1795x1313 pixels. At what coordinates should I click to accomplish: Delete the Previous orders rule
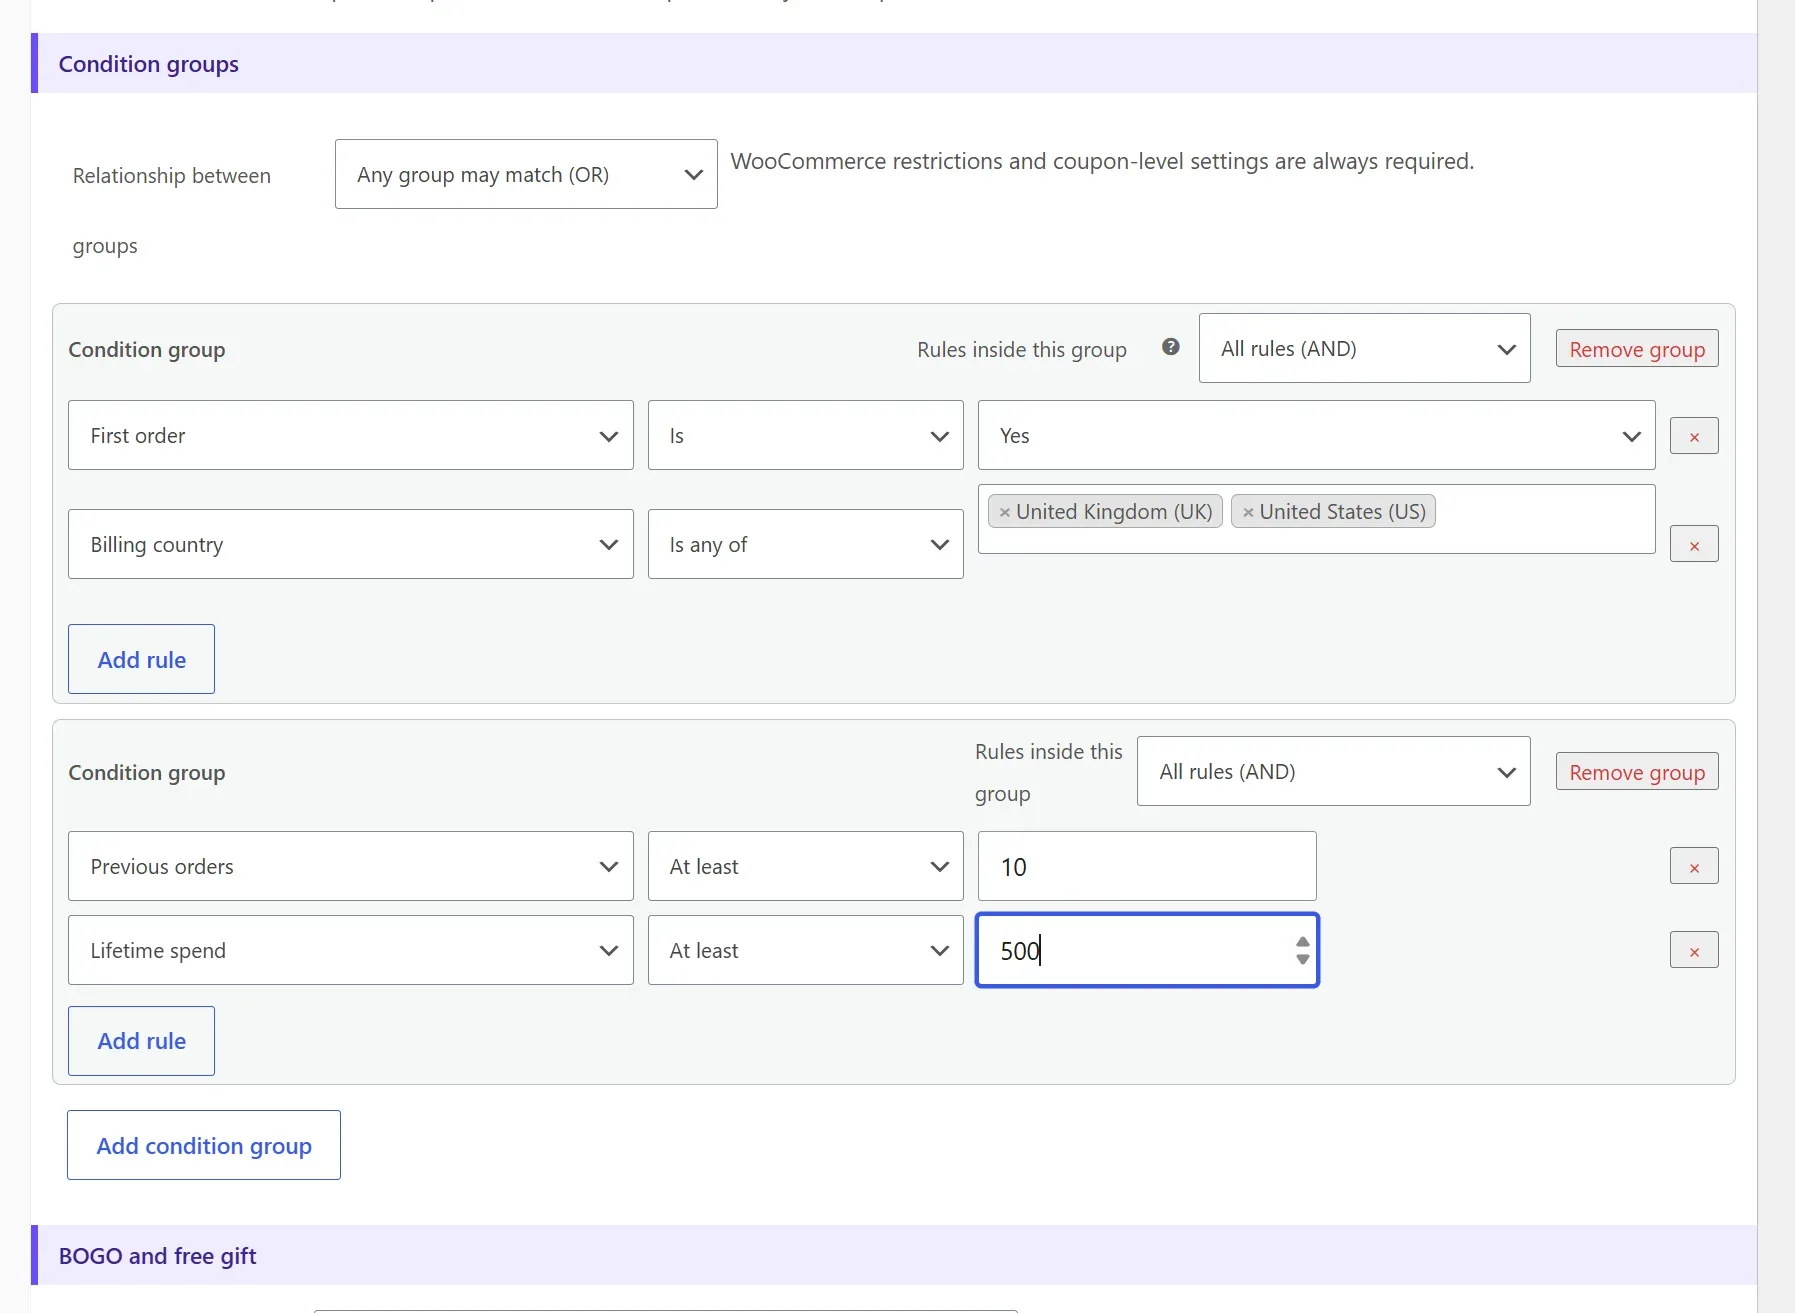1694,867
